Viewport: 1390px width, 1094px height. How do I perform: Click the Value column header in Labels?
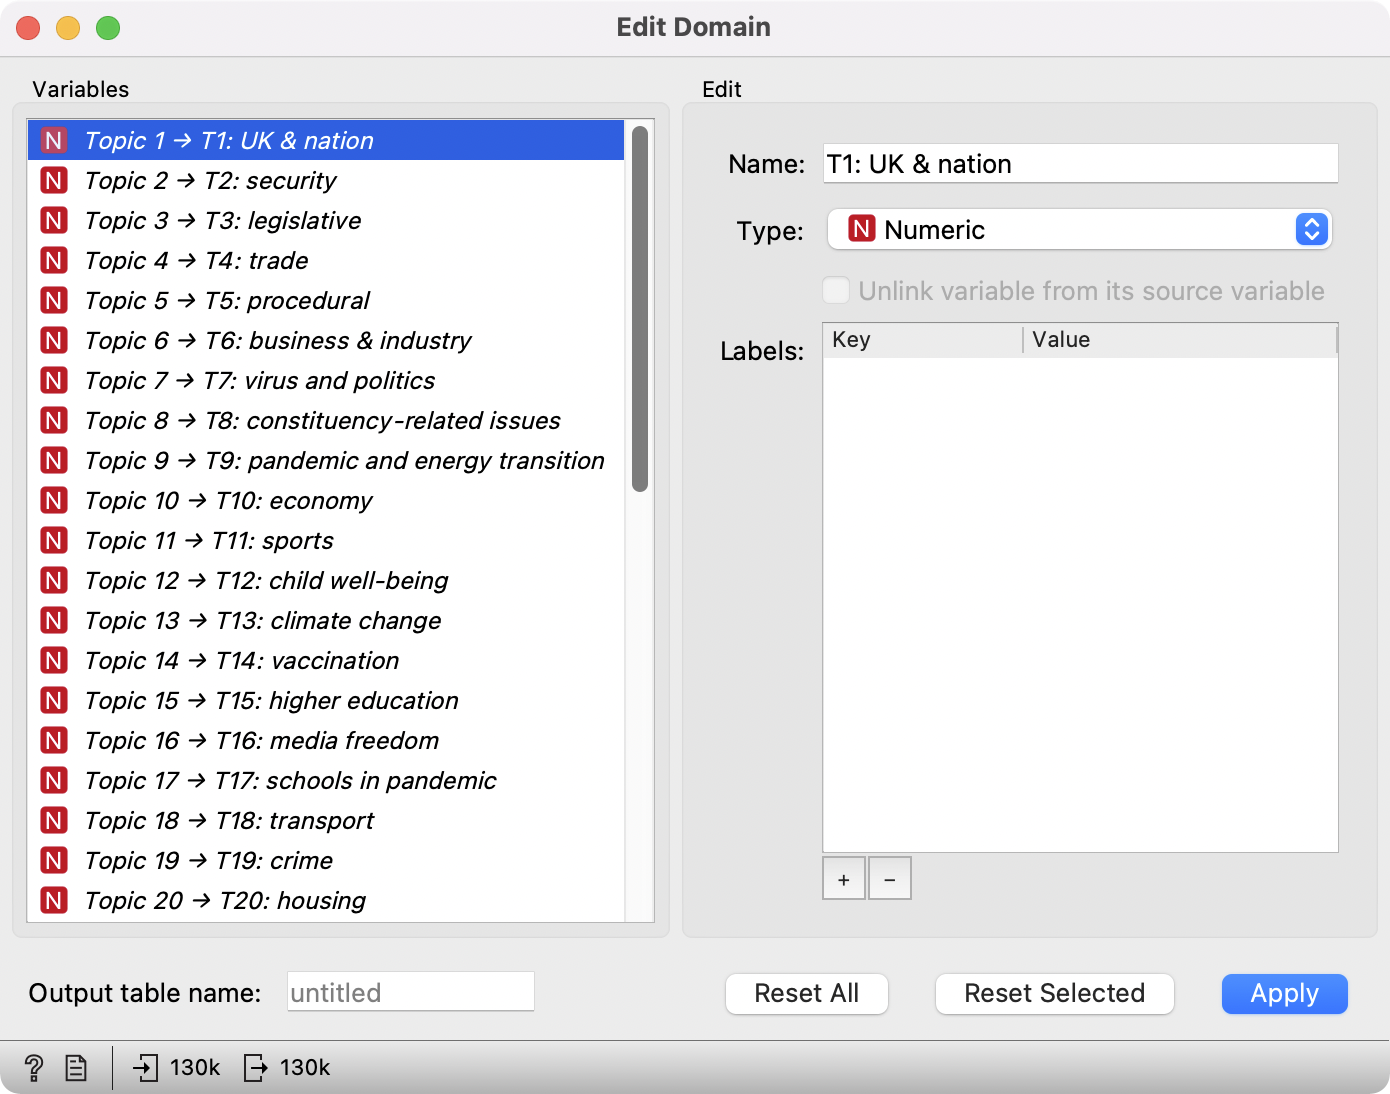(x=1180, y=340)
